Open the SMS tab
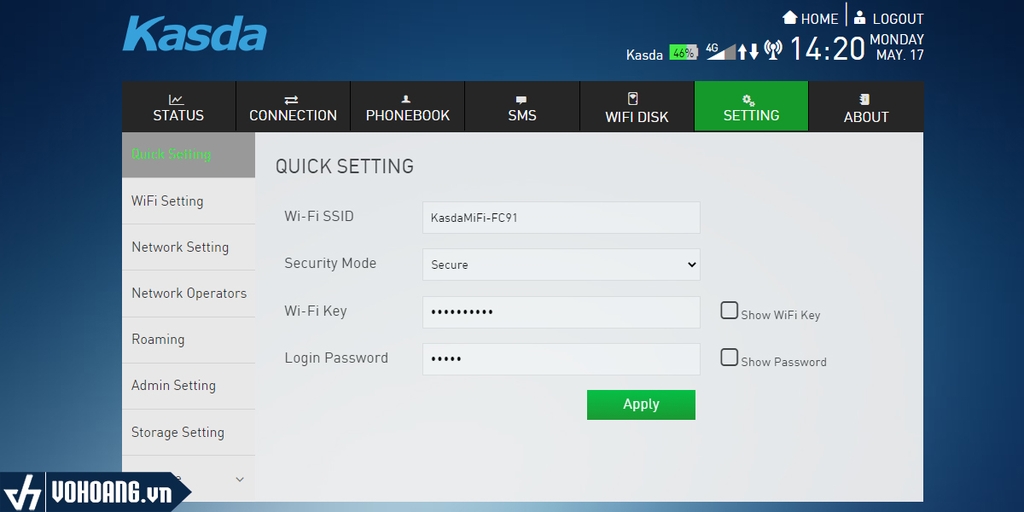This screenshot has height=512, width=1024. [x=522, y=106]
